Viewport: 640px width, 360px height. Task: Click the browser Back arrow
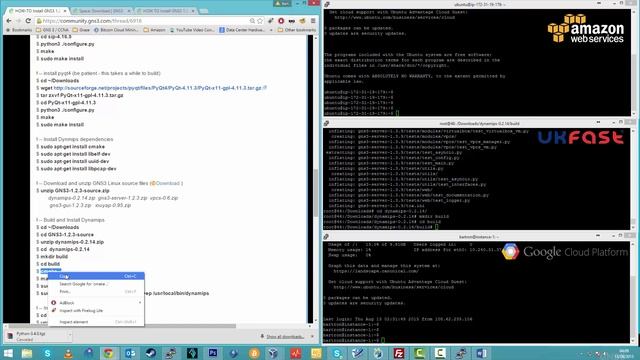coord(9,20)
